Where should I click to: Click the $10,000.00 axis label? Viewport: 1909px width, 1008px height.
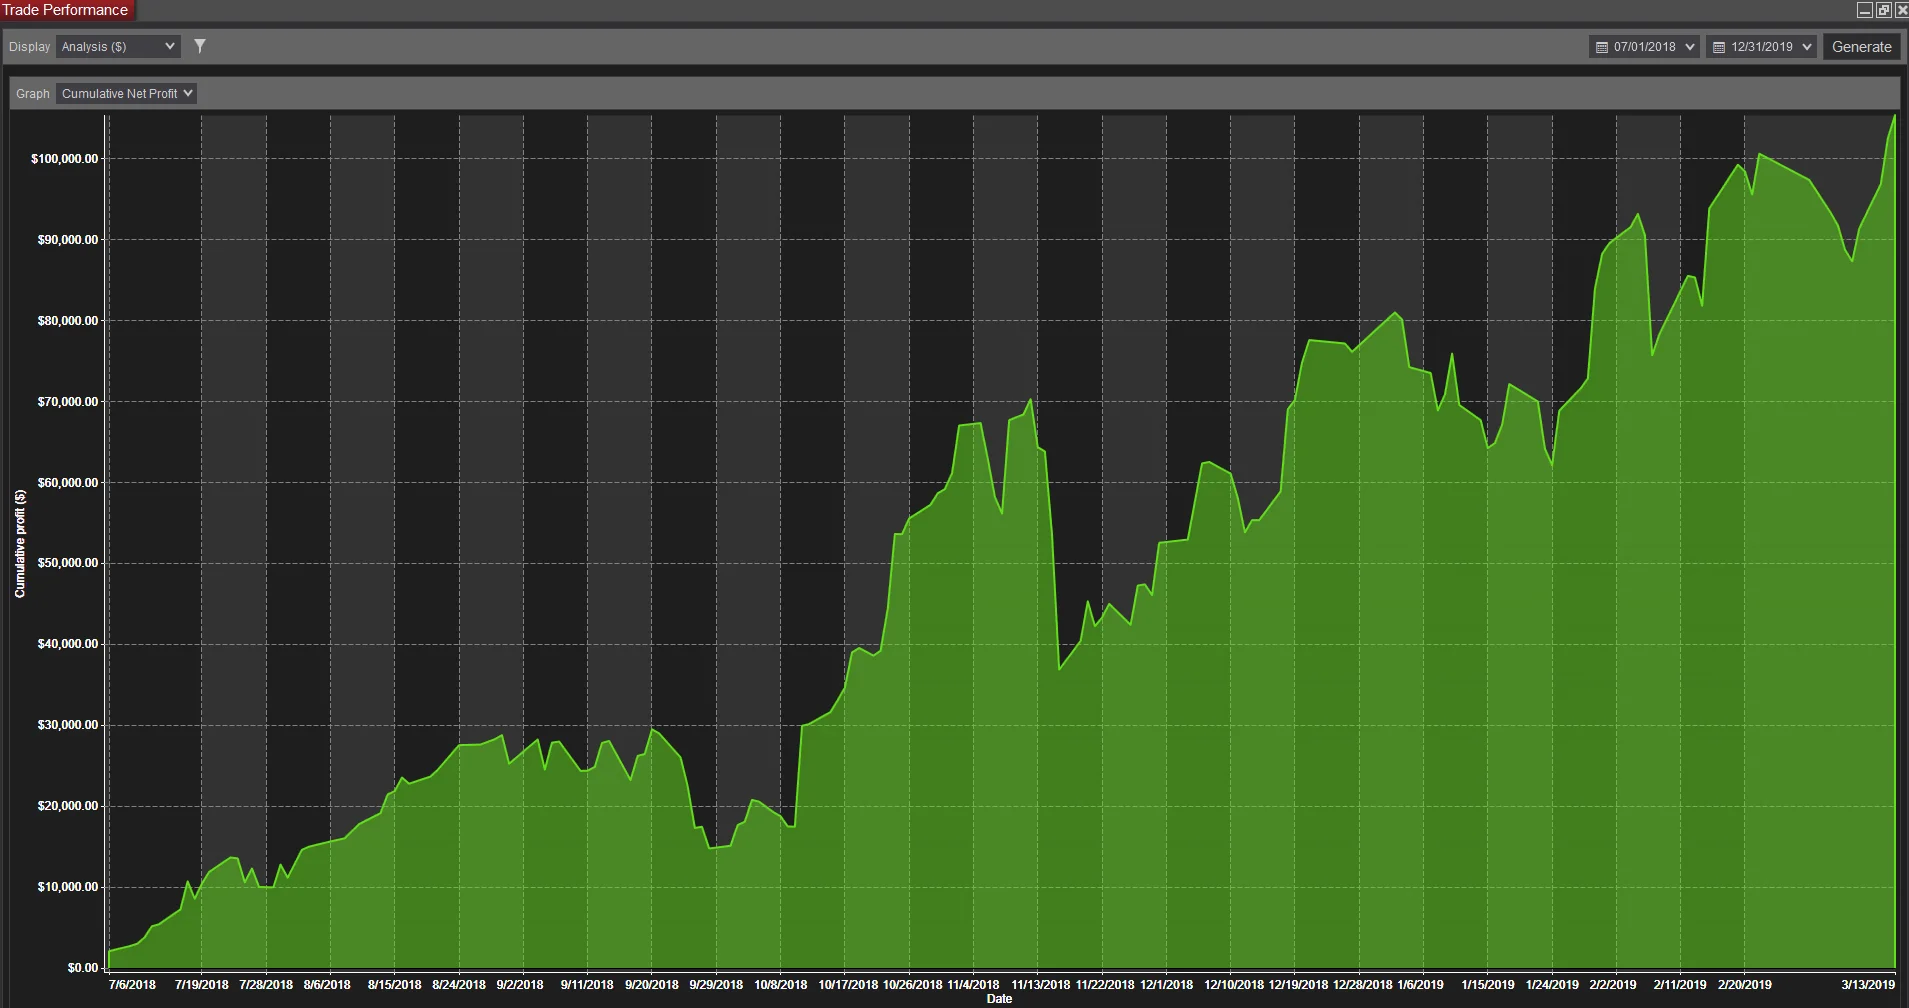point(68,887)
